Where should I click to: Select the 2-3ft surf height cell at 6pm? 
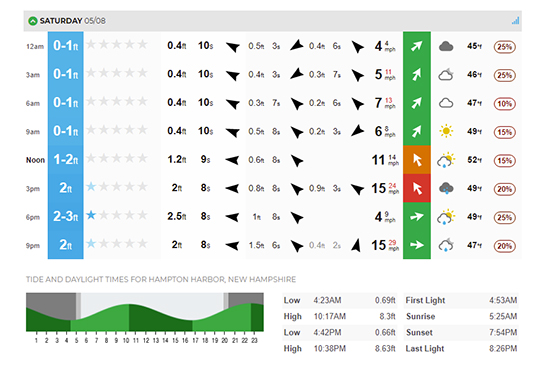pos(66,216)
